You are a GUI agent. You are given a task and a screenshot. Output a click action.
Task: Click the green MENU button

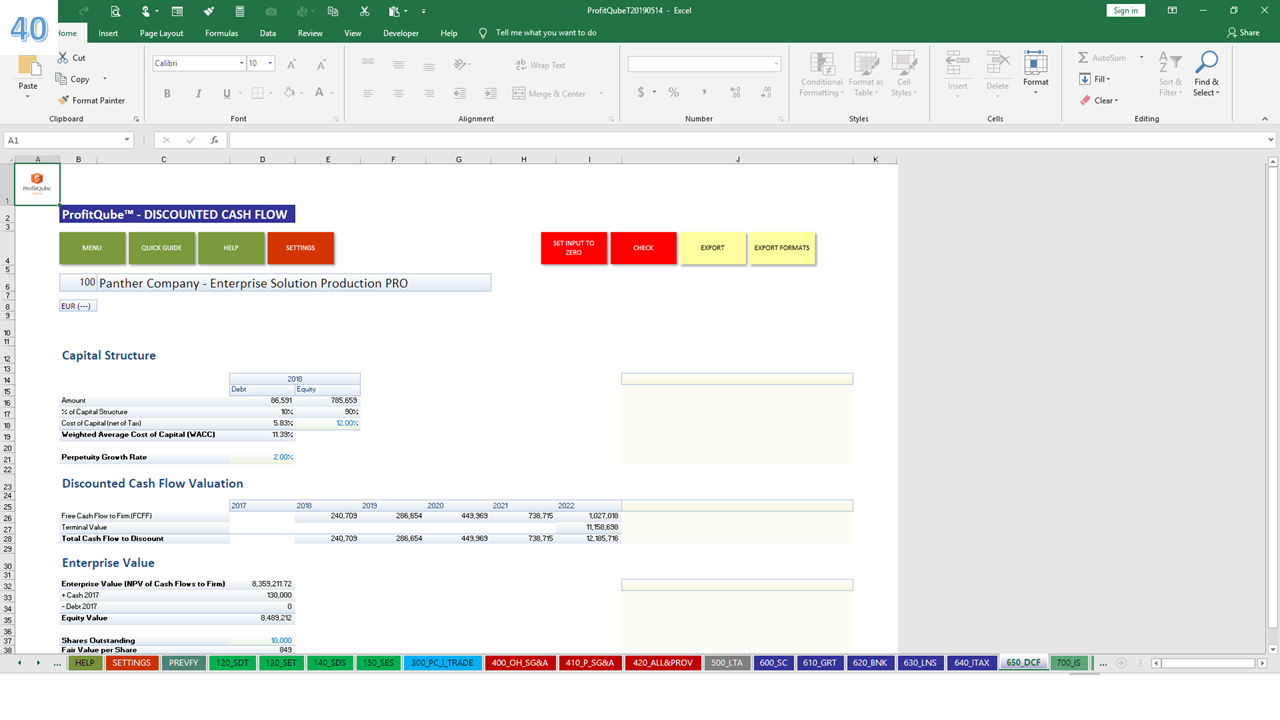coord(92,248)
